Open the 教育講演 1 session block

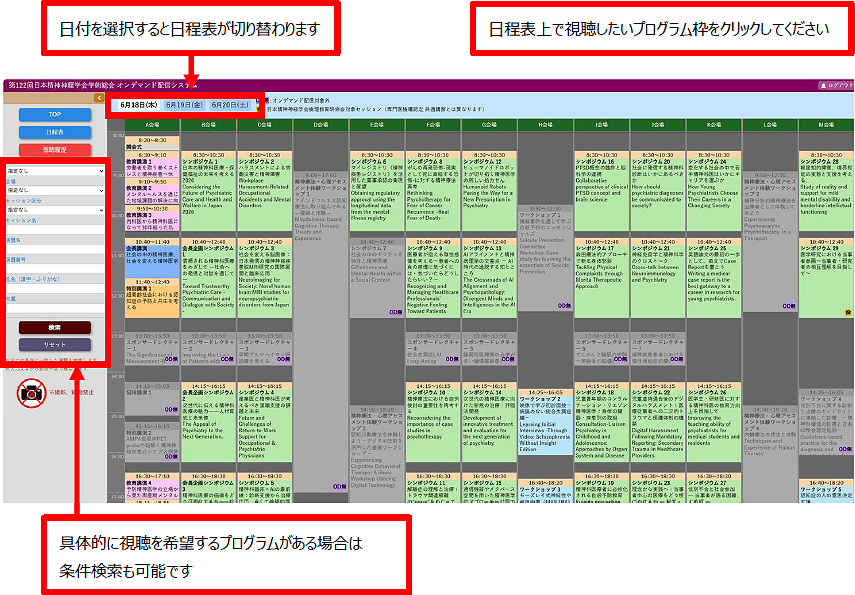(152, 165)
